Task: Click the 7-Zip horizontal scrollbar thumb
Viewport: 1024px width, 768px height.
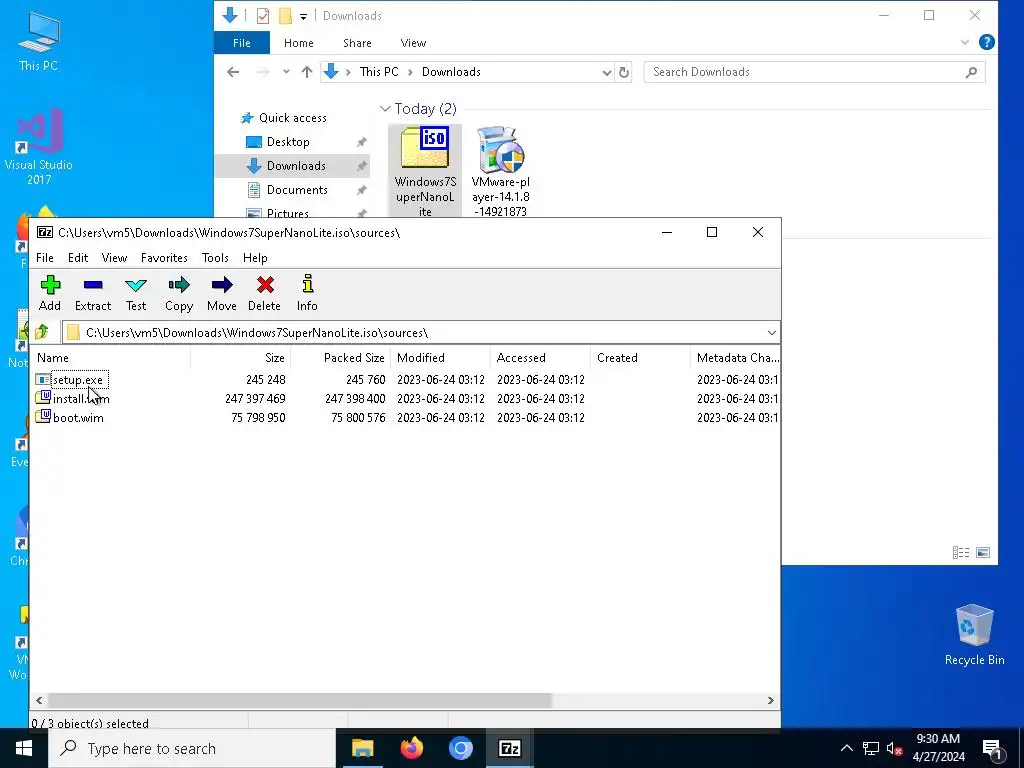Action: coord(300,700)
